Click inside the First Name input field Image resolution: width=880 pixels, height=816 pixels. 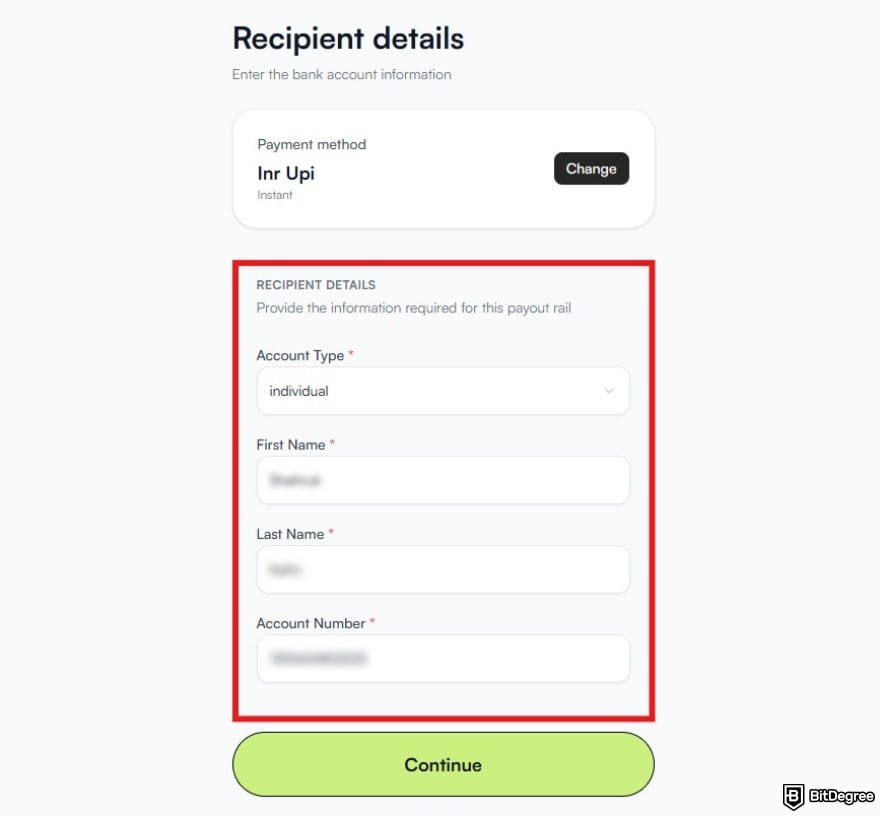(443, 480)
